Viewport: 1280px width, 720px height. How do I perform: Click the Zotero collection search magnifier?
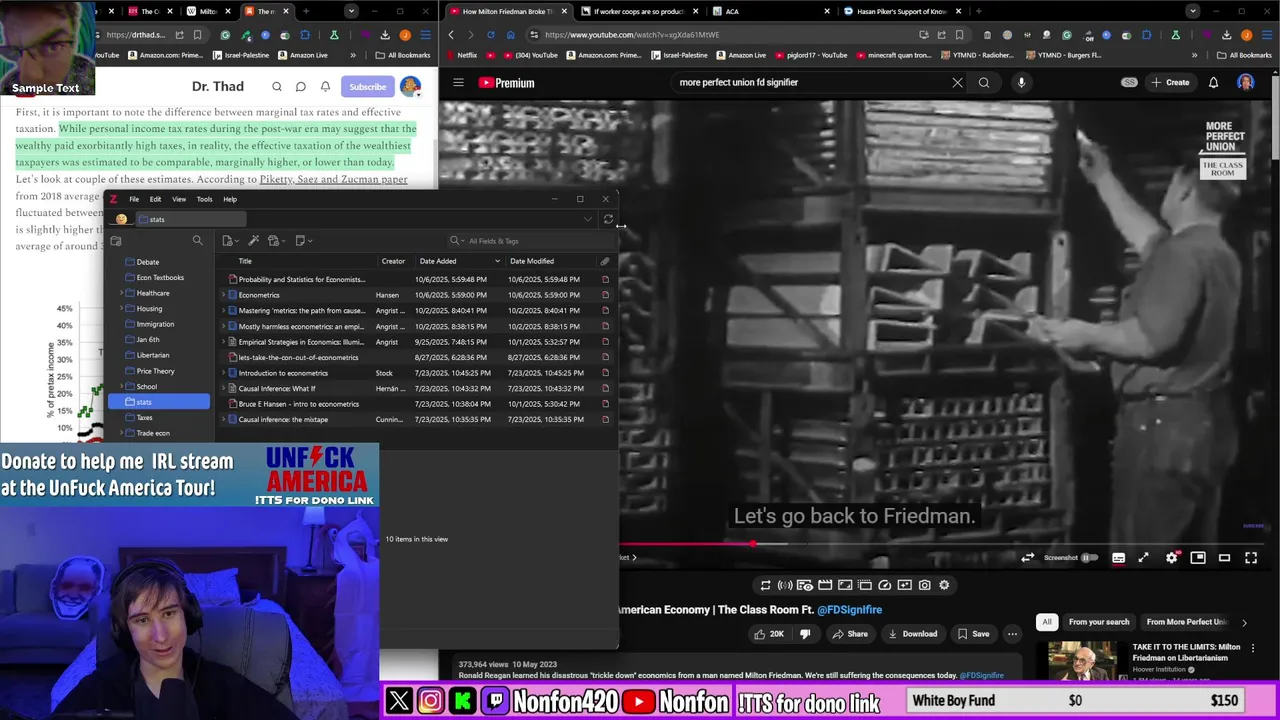[x=197, y=240]
